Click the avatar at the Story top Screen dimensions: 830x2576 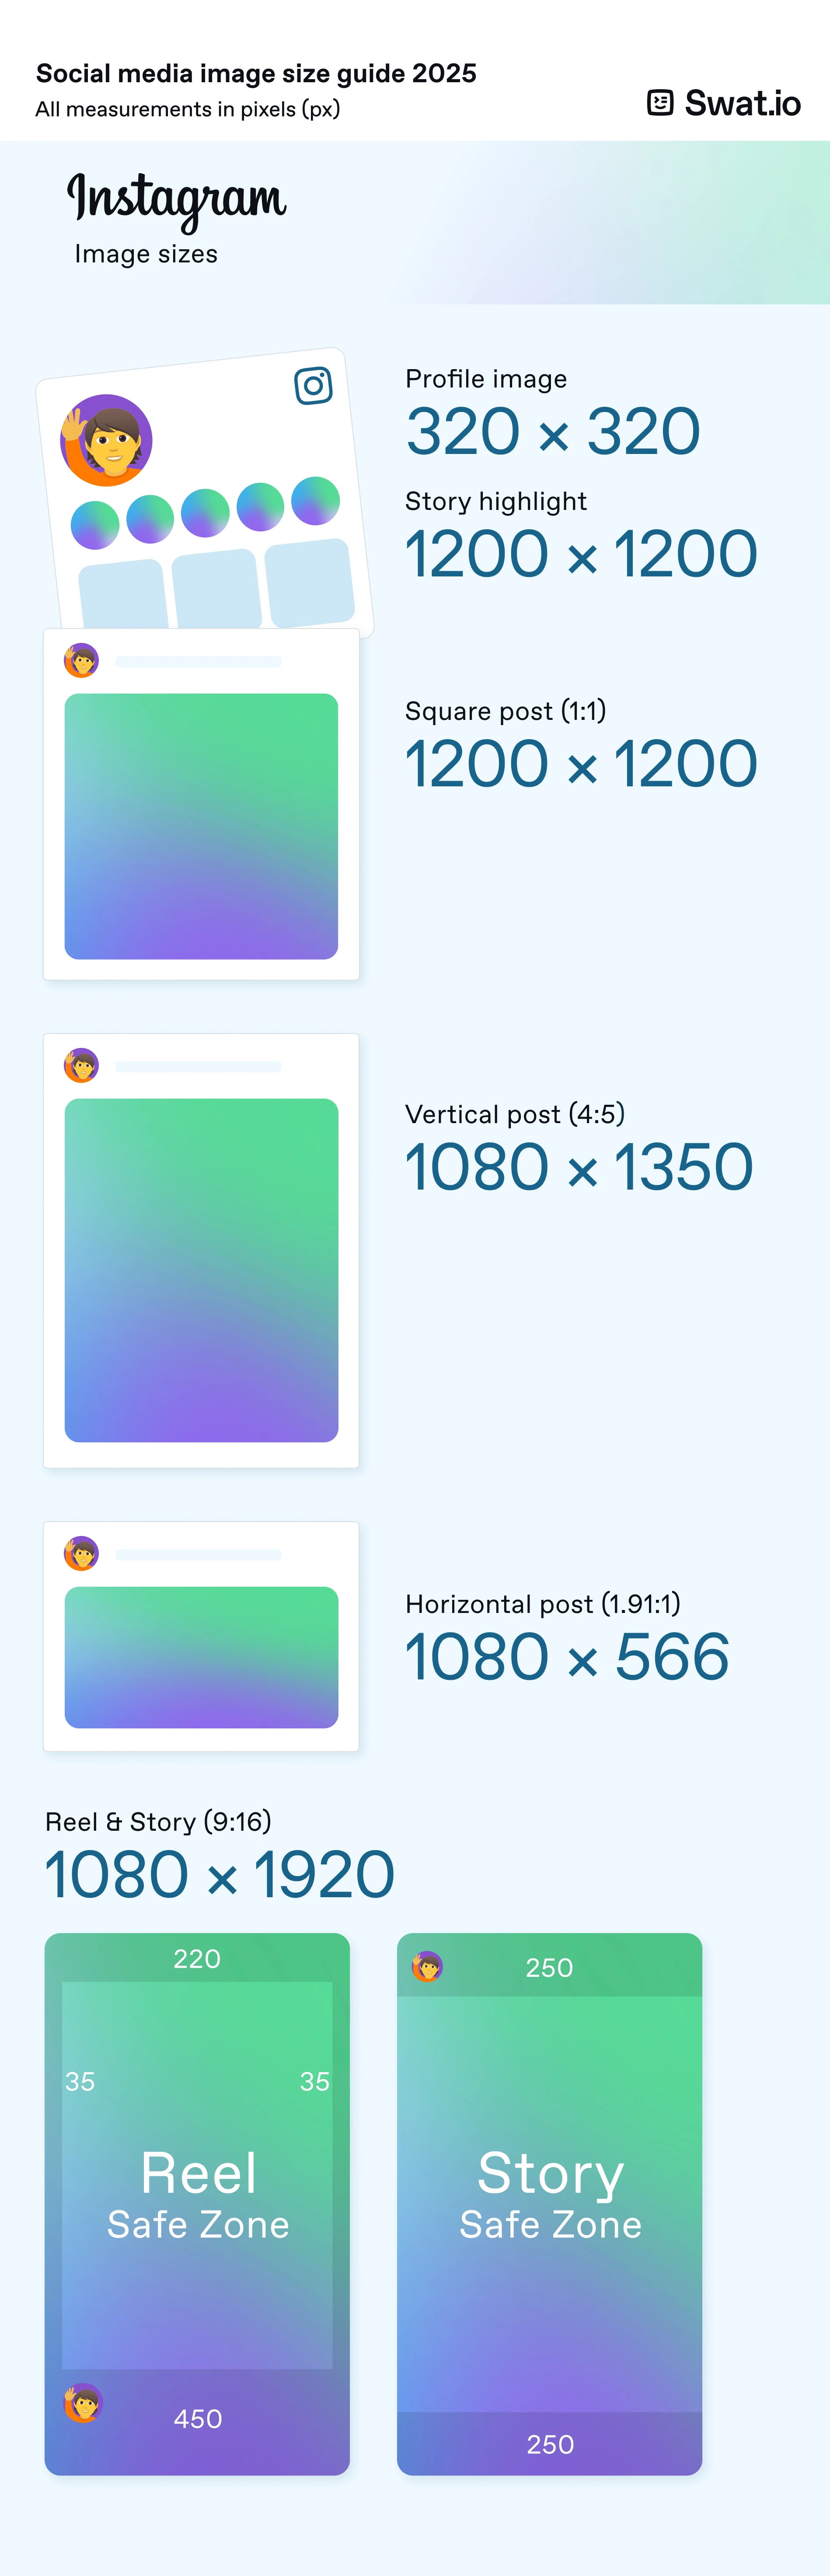point(427,1966)
